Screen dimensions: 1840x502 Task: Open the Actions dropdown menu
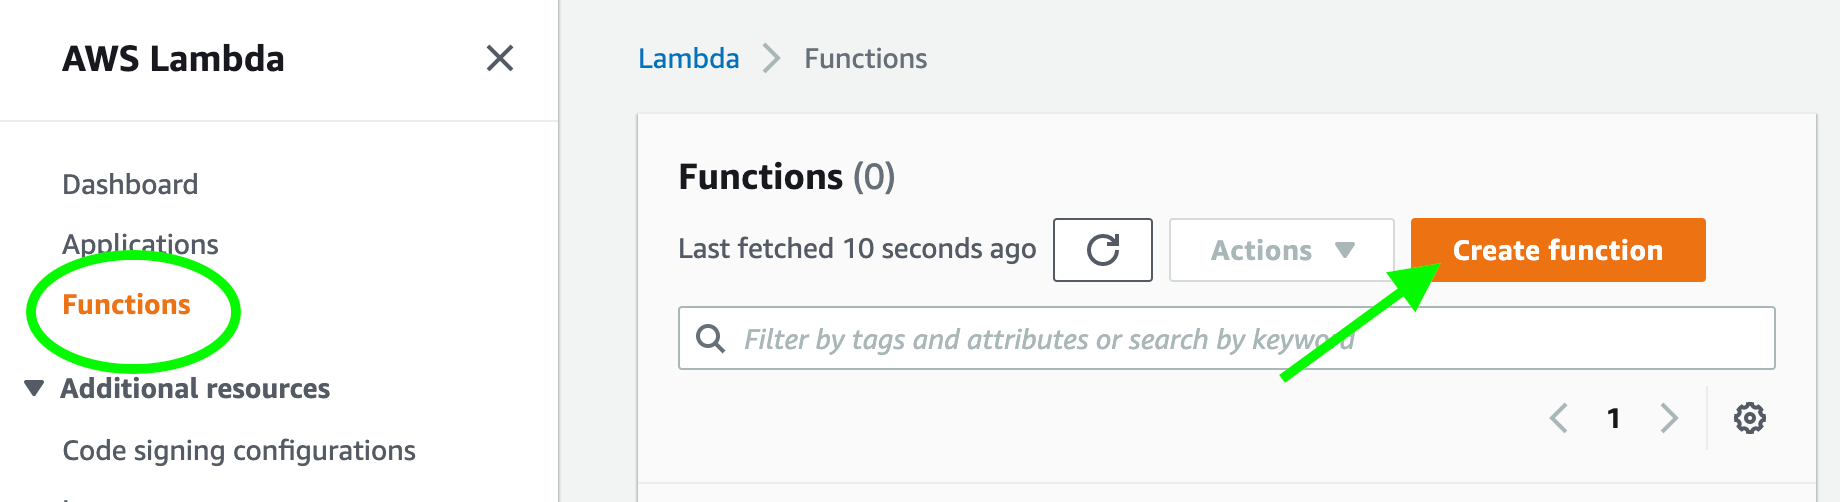tap(1281, 250)
